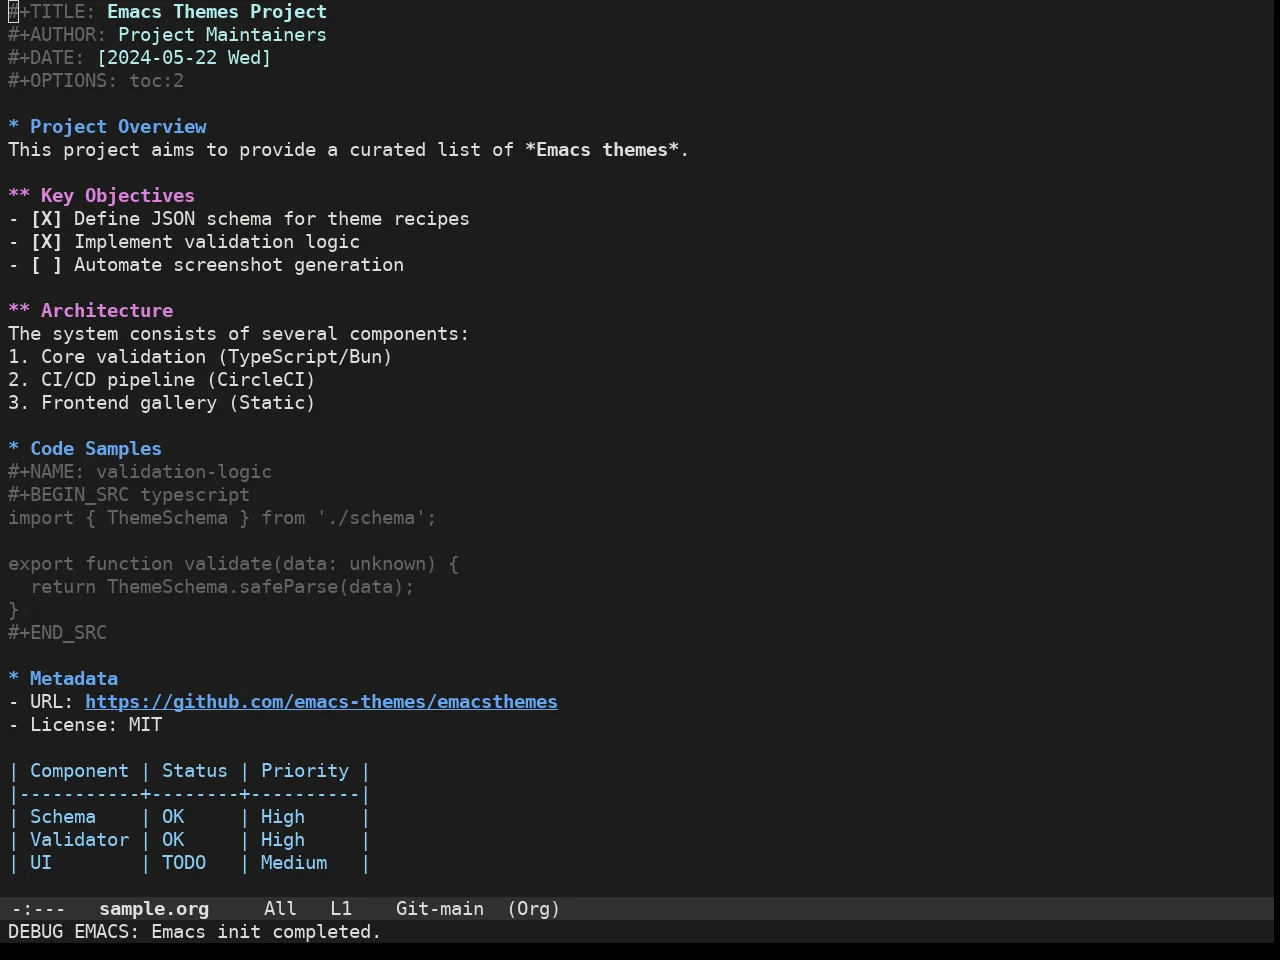Collapse the Code Samples heading
This screenshot has height=960, width=1280.
point(85,449)
